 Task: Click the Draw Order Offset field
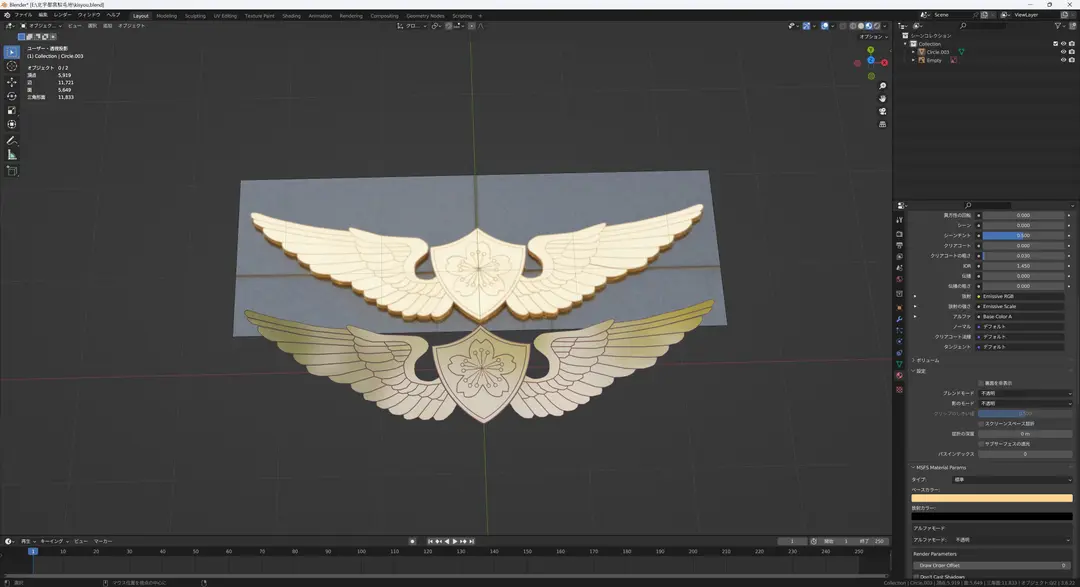(992, 566)
